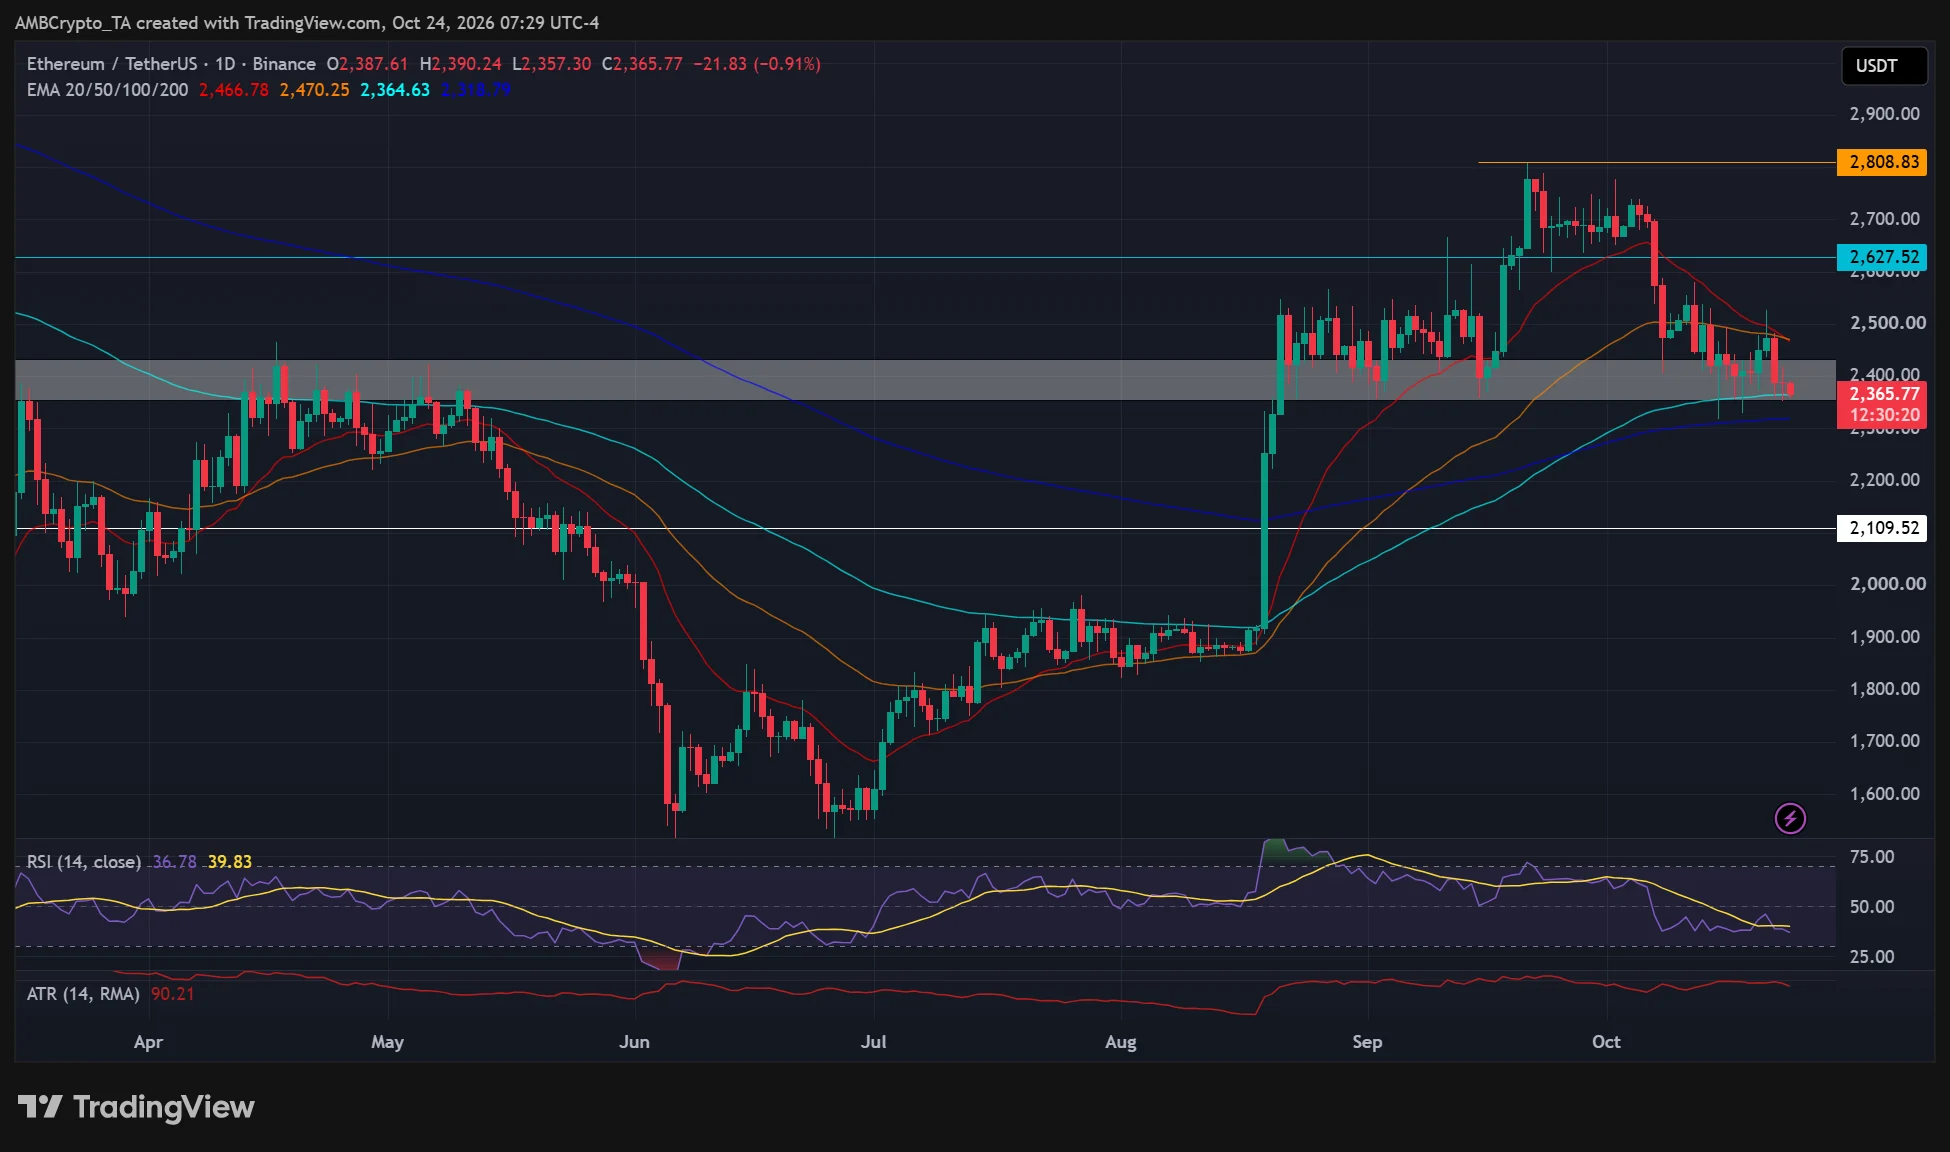Click the Apr label on time axis
This screenshot has height=1152, width=1950.
(148, 1042)
